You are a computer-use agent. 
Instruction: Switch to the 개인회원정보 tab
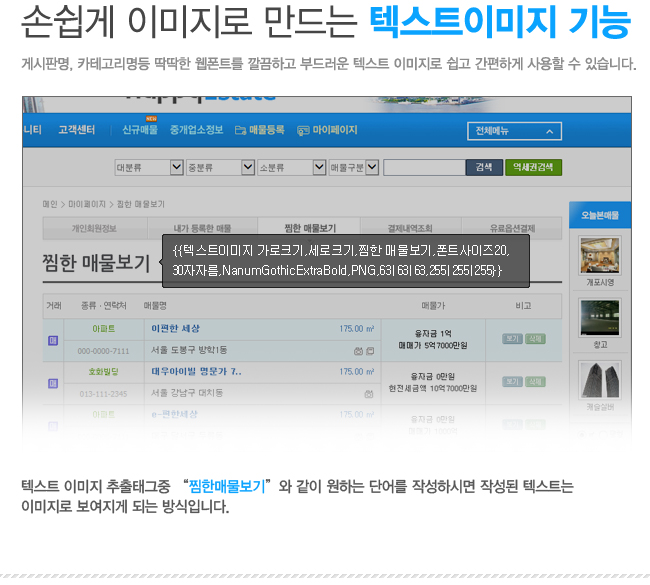[x=95, y=228]
